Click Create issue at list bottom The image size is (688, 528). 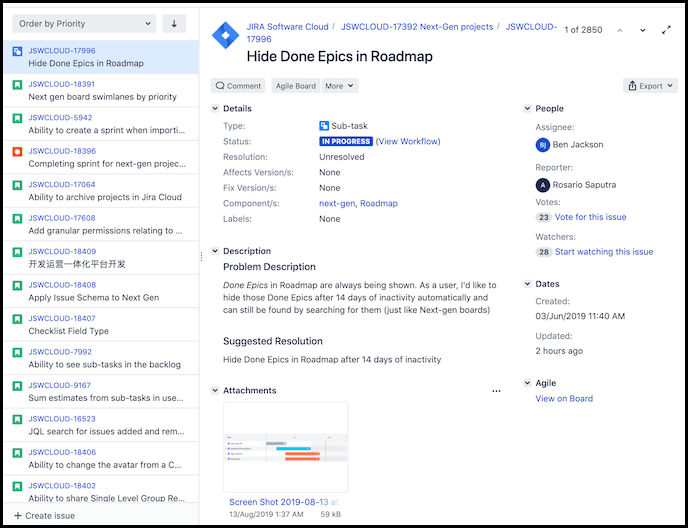45,516
